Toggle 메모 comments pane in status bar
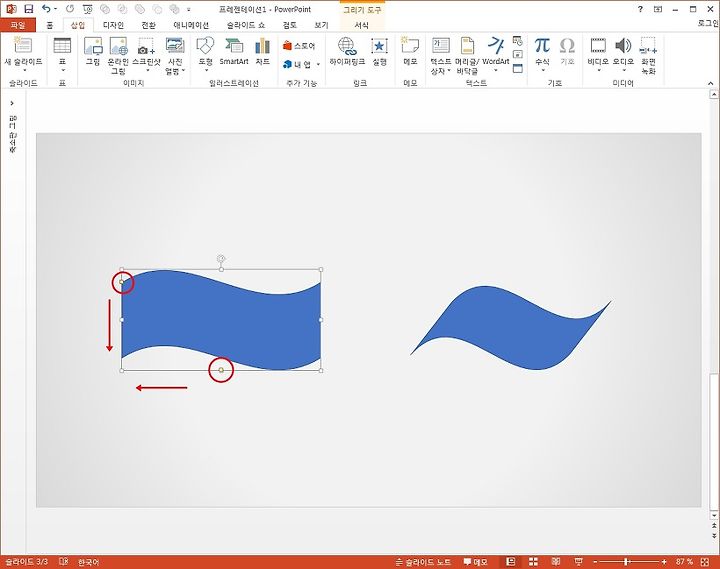 (x=475, y=562)
